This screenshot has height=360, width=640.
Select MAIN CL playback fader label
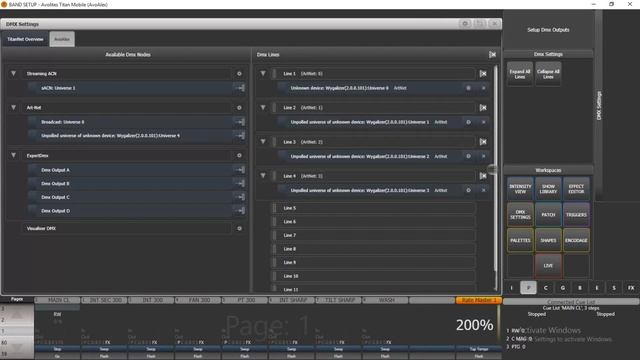(x=58, y=300)
